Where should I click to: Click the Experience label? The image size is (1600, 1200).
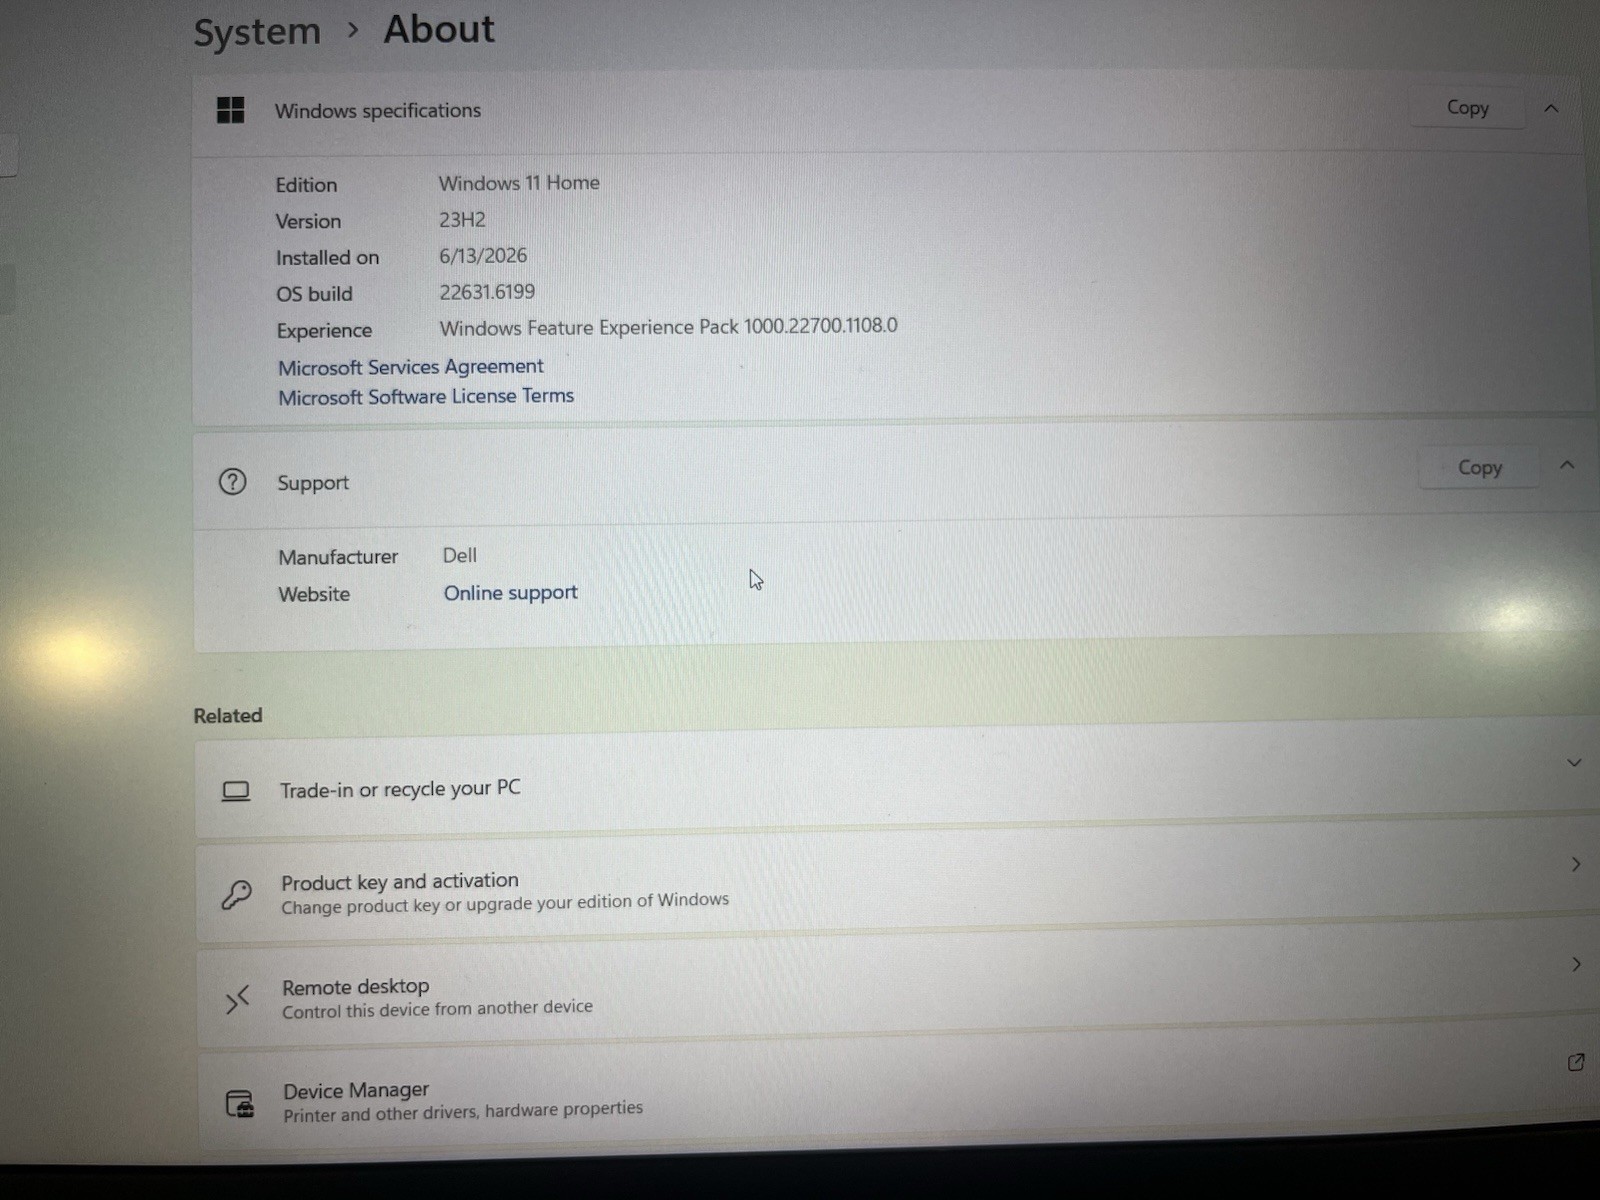click(x=324, y=331)
